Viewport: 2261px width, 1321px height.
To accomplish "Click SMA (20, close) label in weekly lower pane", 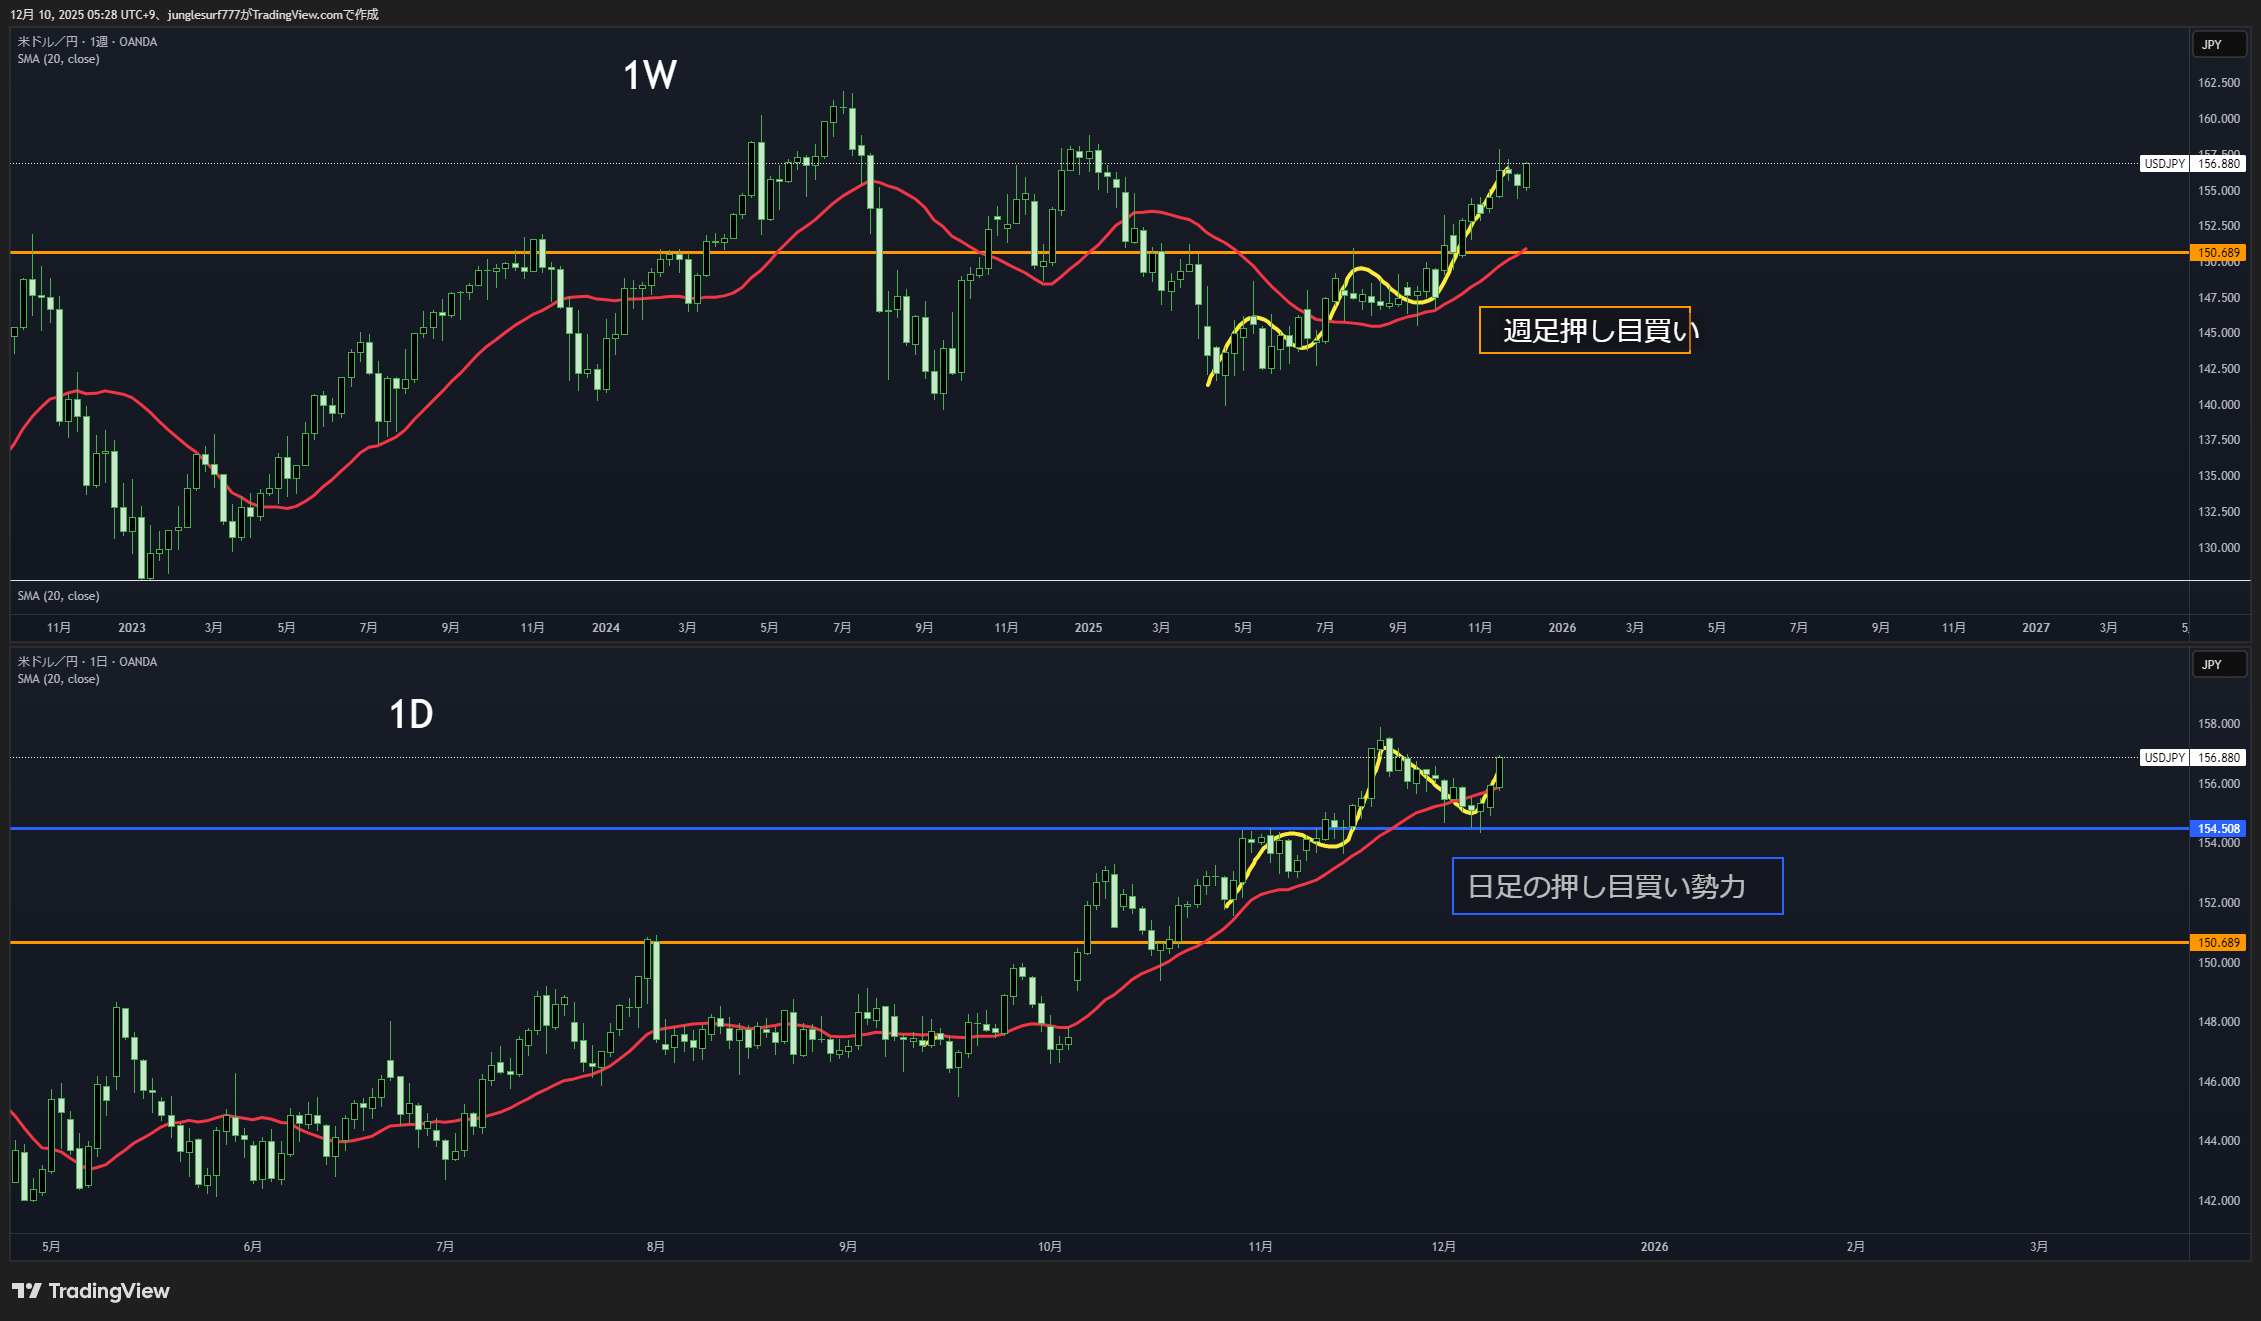I will pyautogui.click(x=58, y=596).
